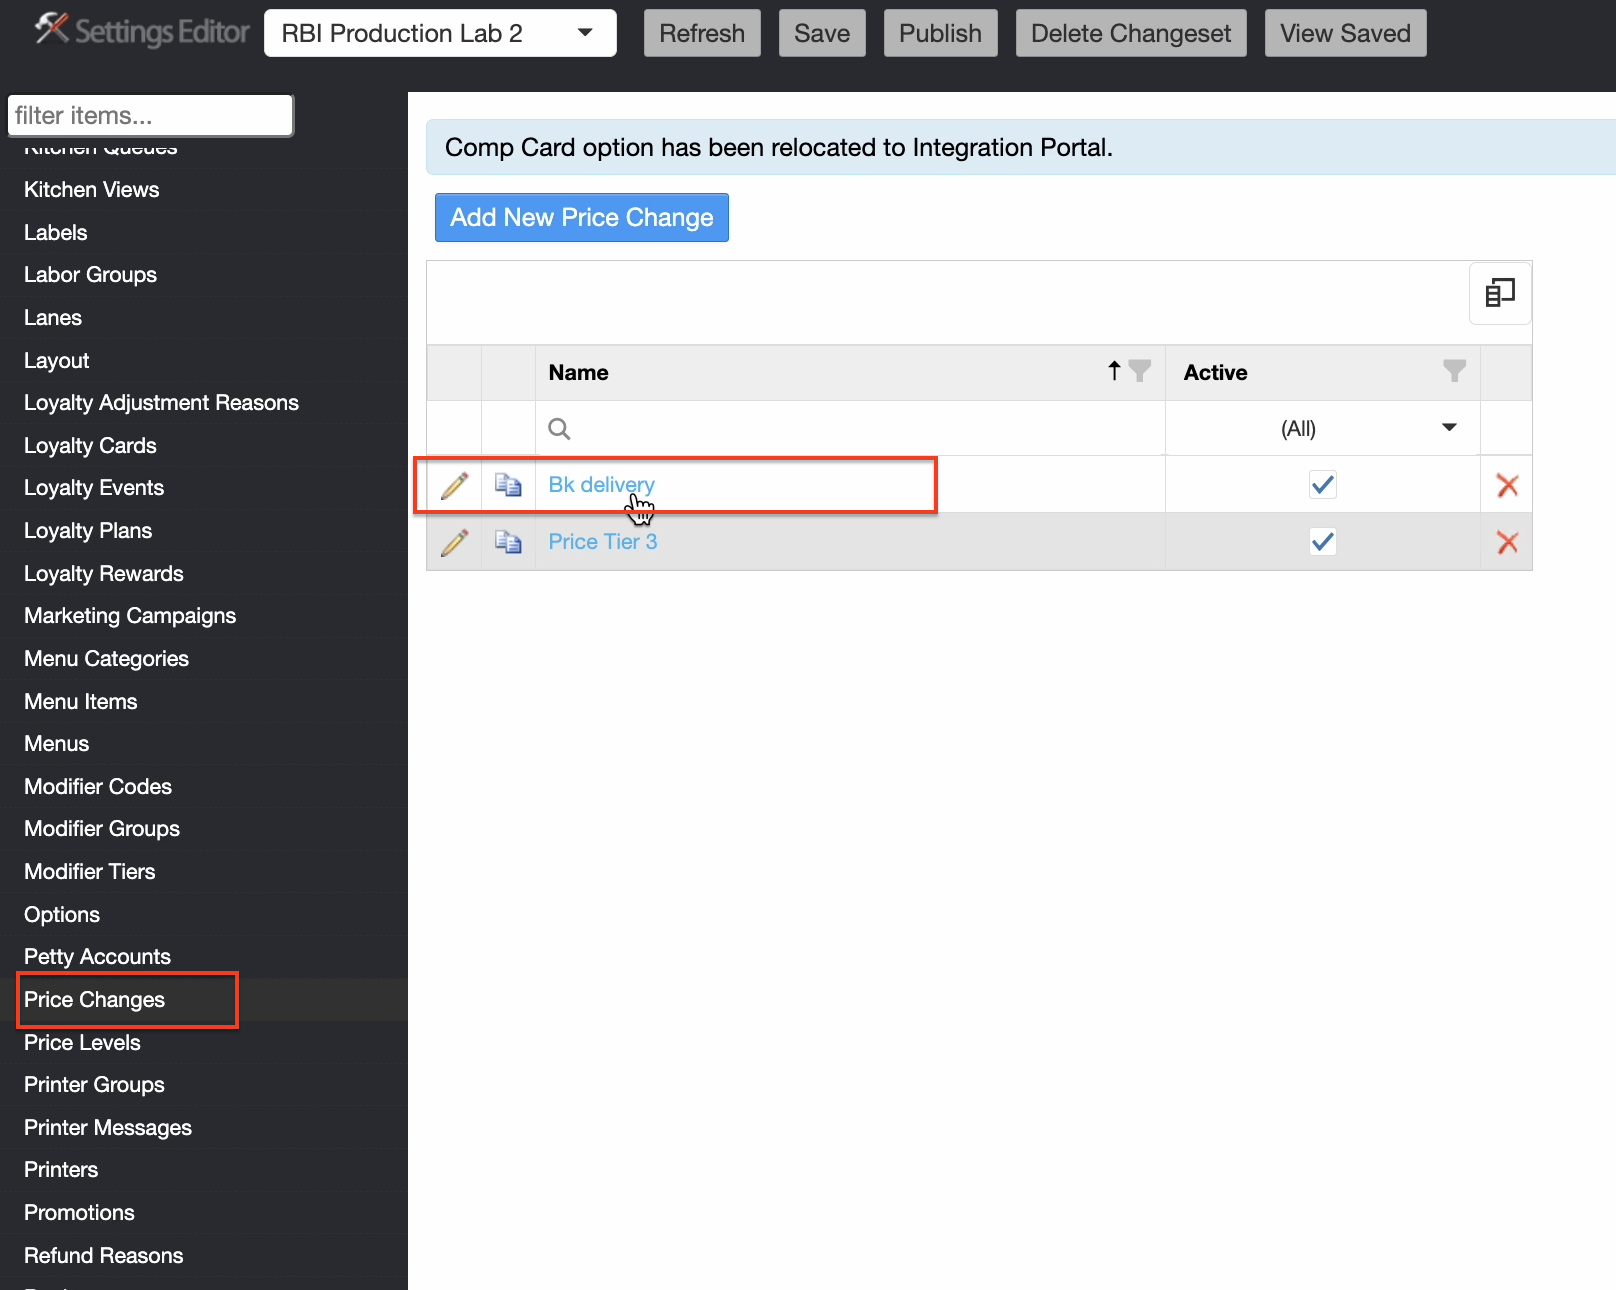
Task: Click the Save button
Action: [x=822, y=33]
